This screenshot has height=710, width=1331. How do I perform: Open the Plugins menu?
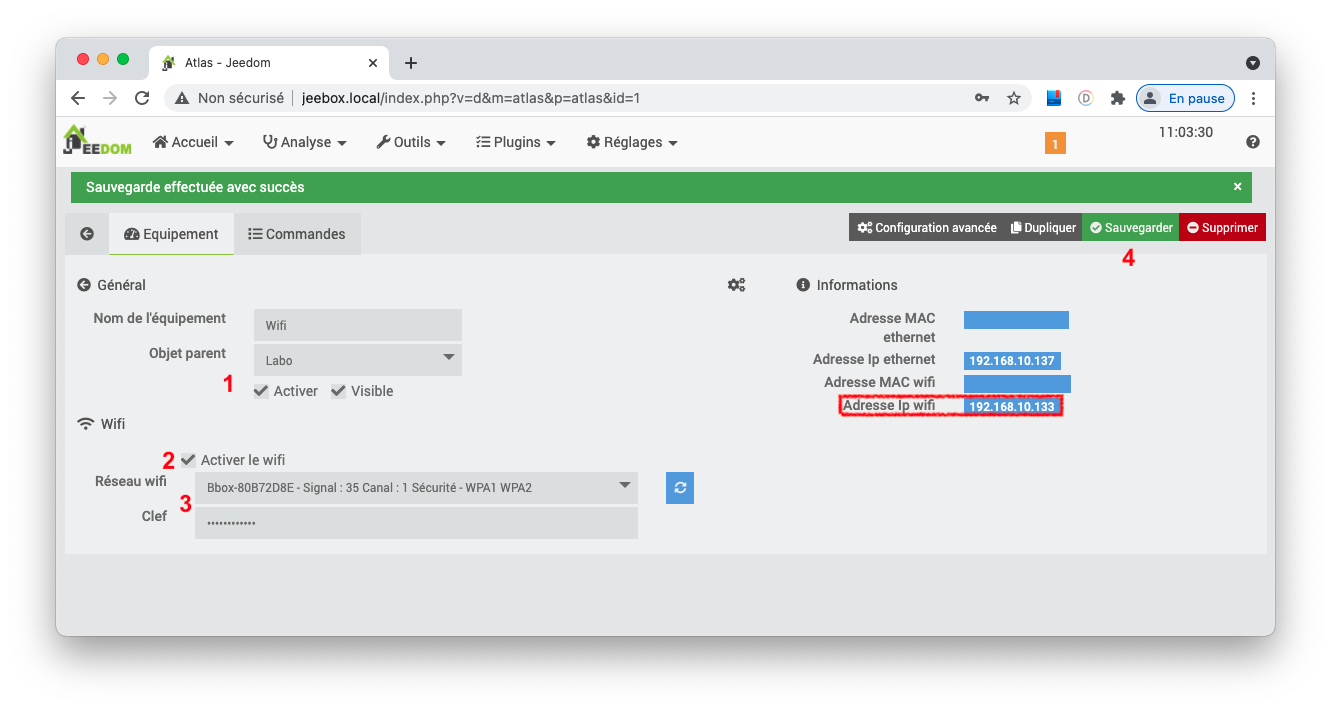point(515,142)
